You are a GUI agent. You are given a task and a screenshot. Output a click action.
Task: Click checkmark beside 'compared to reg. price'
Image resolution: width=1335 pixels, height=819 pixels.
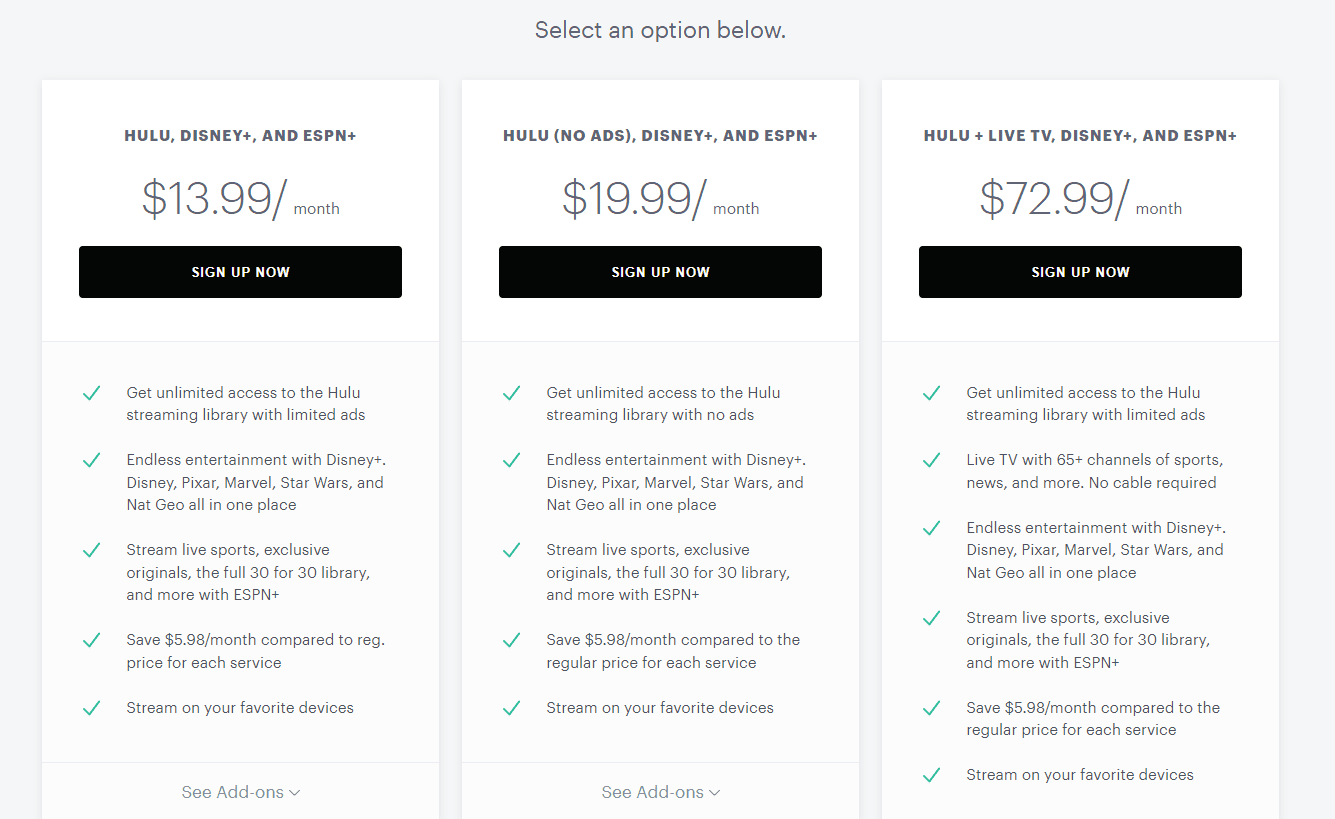point(91,640)
